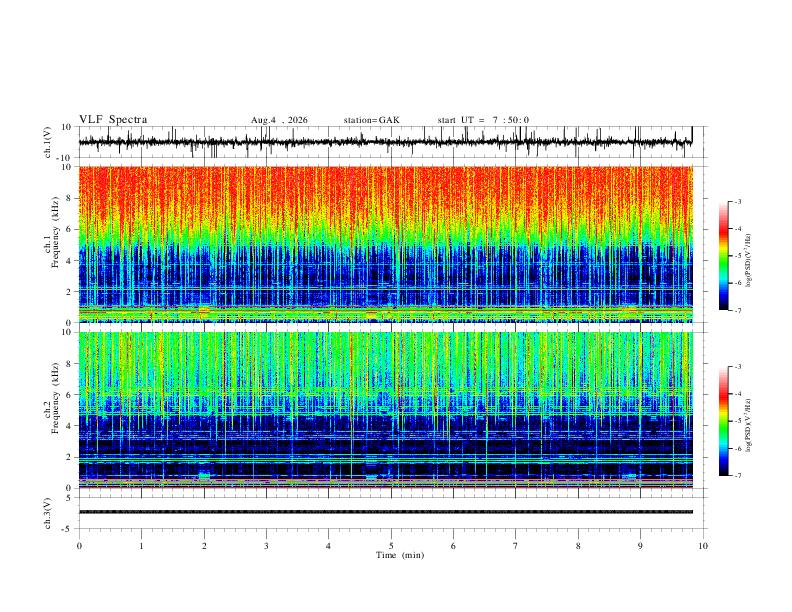The image size is (792, 612).
Task: Click the 5 minute tick on time axis
Action: [391, 546]
